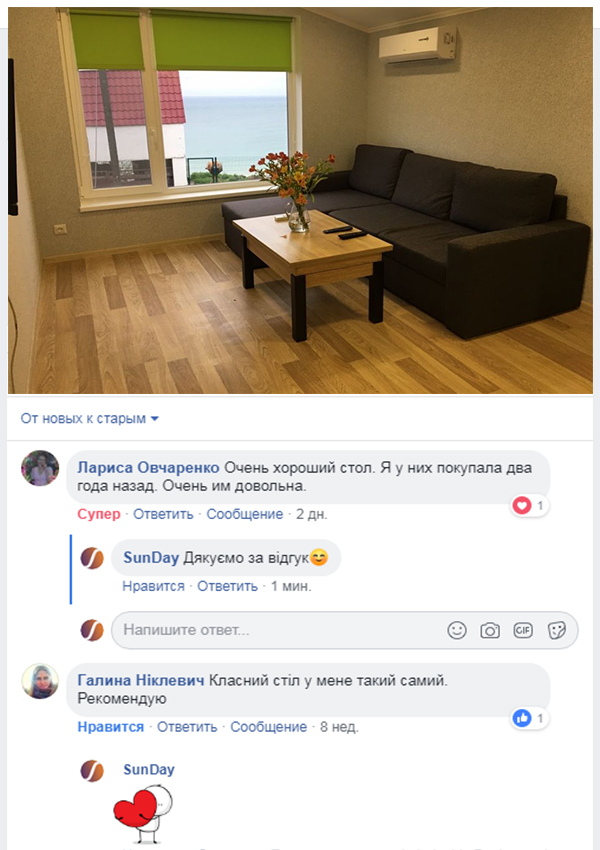Click SunDay avatar next to Дякуємо reply
This screenshot has width=600, height=850.
point(92,558)
